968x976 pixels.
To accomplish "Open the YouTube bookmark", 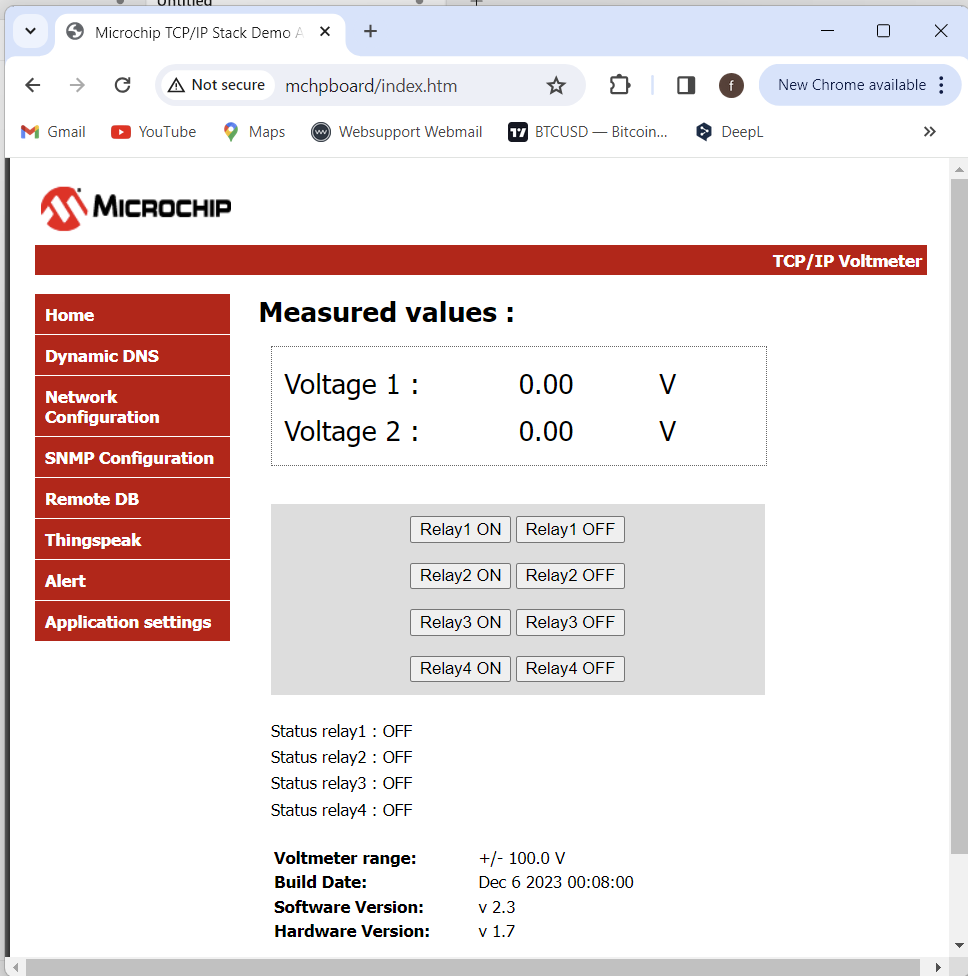I will pyautogui.click(x=154, y=132).
